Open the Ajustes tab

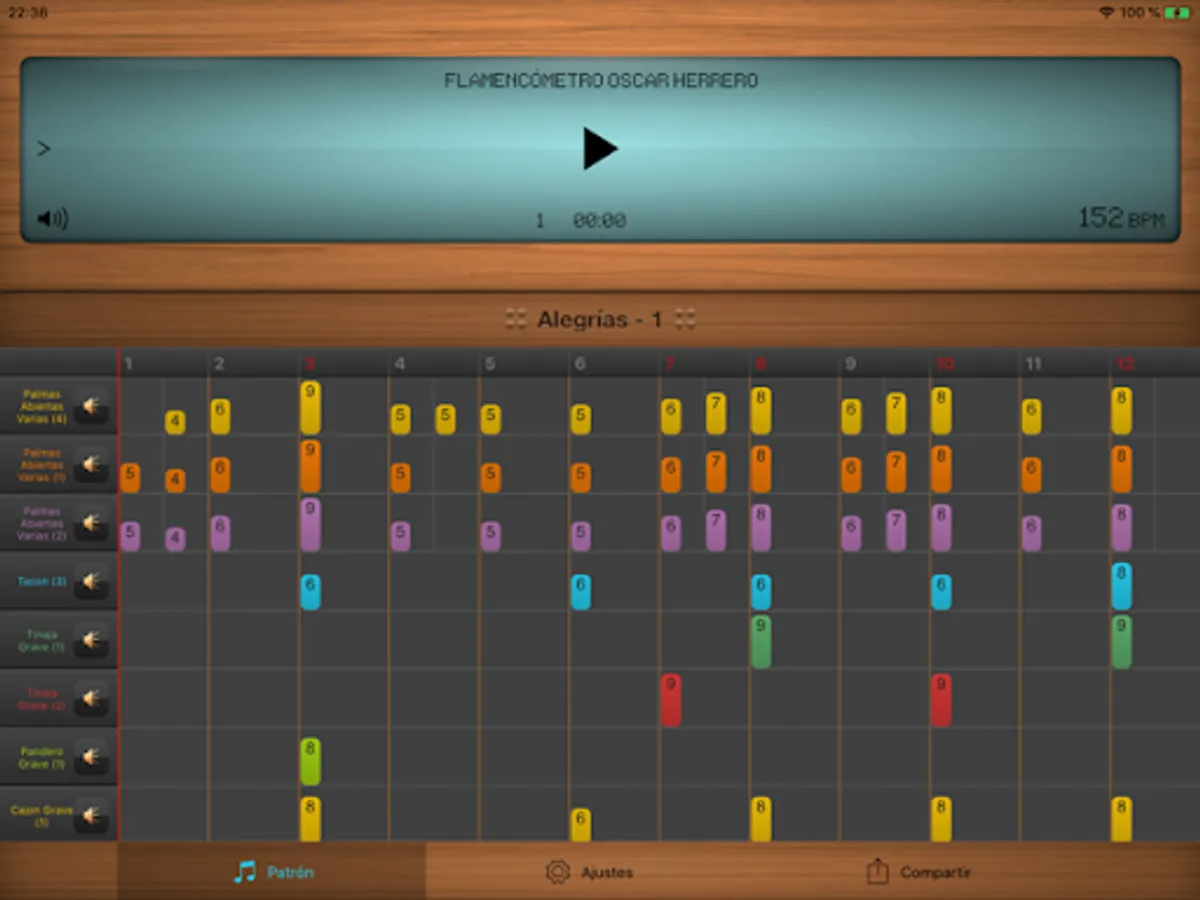coord(589,872)
